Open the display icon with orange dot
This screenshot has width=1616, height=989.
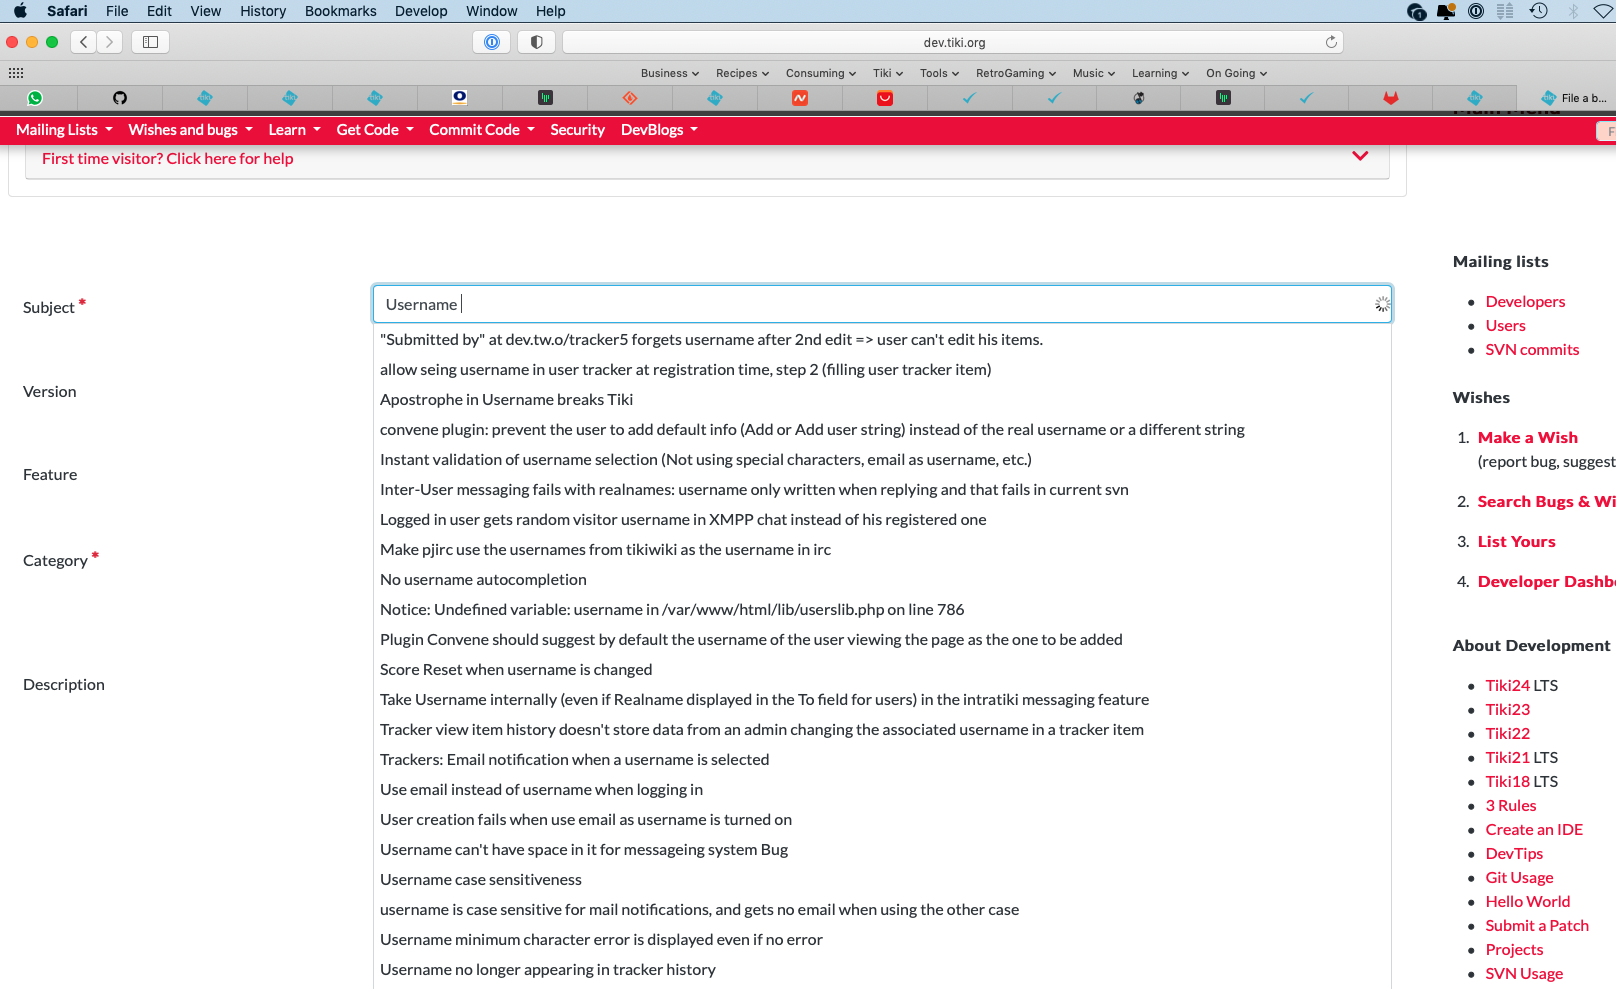1446,11
